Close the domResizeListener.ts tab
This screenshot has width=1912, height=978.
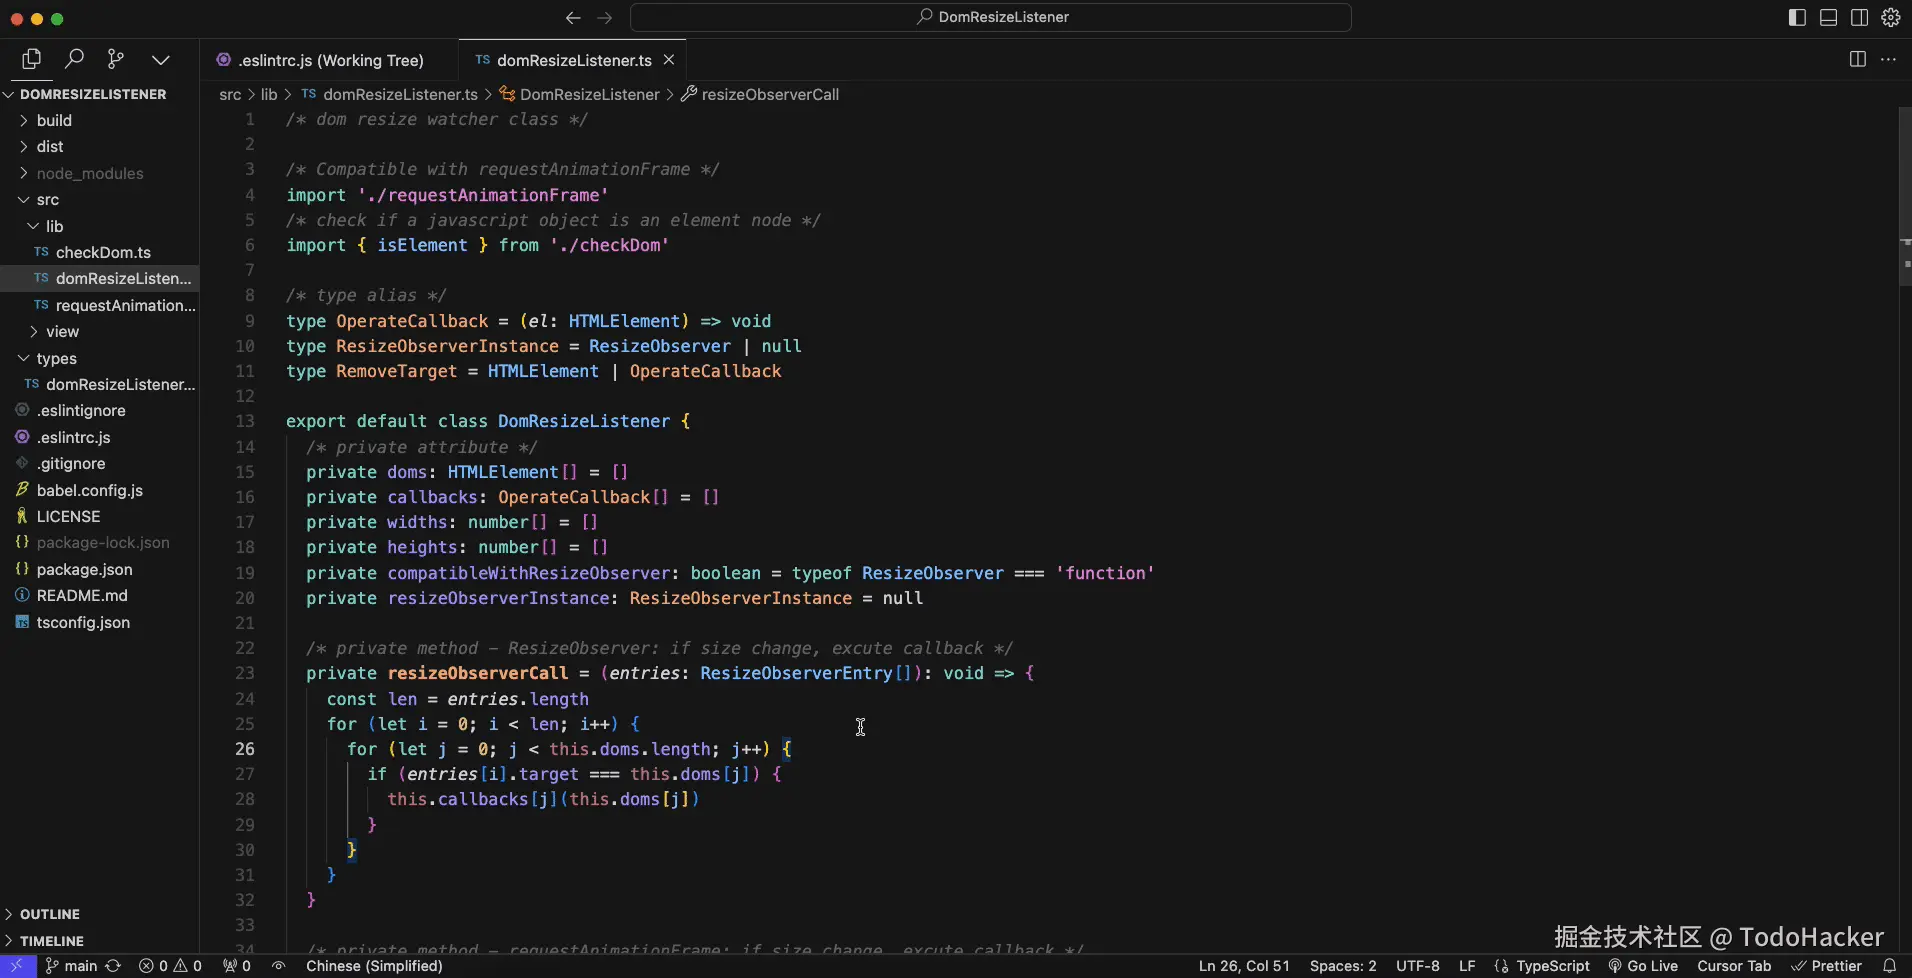tap(669, 60)
